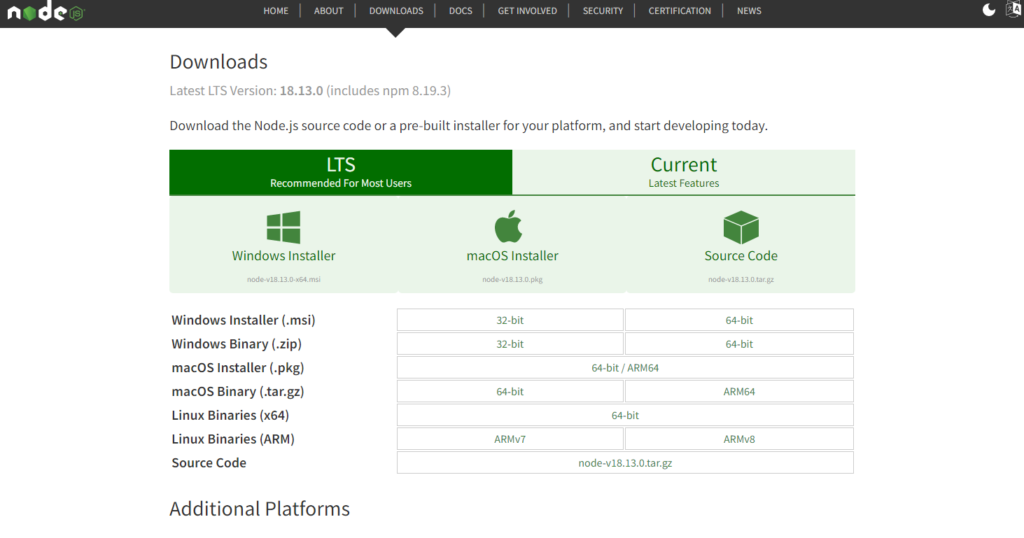Viewport: 1024px width, 538px height.
Task: Download Windows Installer (.msi) 32-bit
Action: pos(510,320)
